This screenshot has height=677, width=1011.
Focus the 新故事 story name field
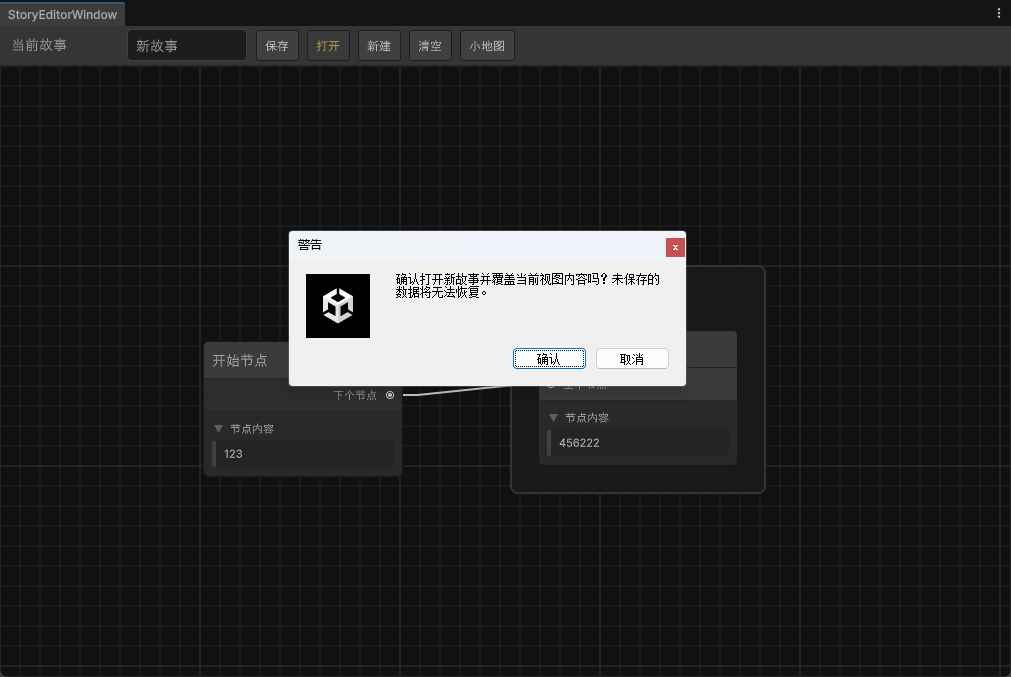(x=187, y=46)
